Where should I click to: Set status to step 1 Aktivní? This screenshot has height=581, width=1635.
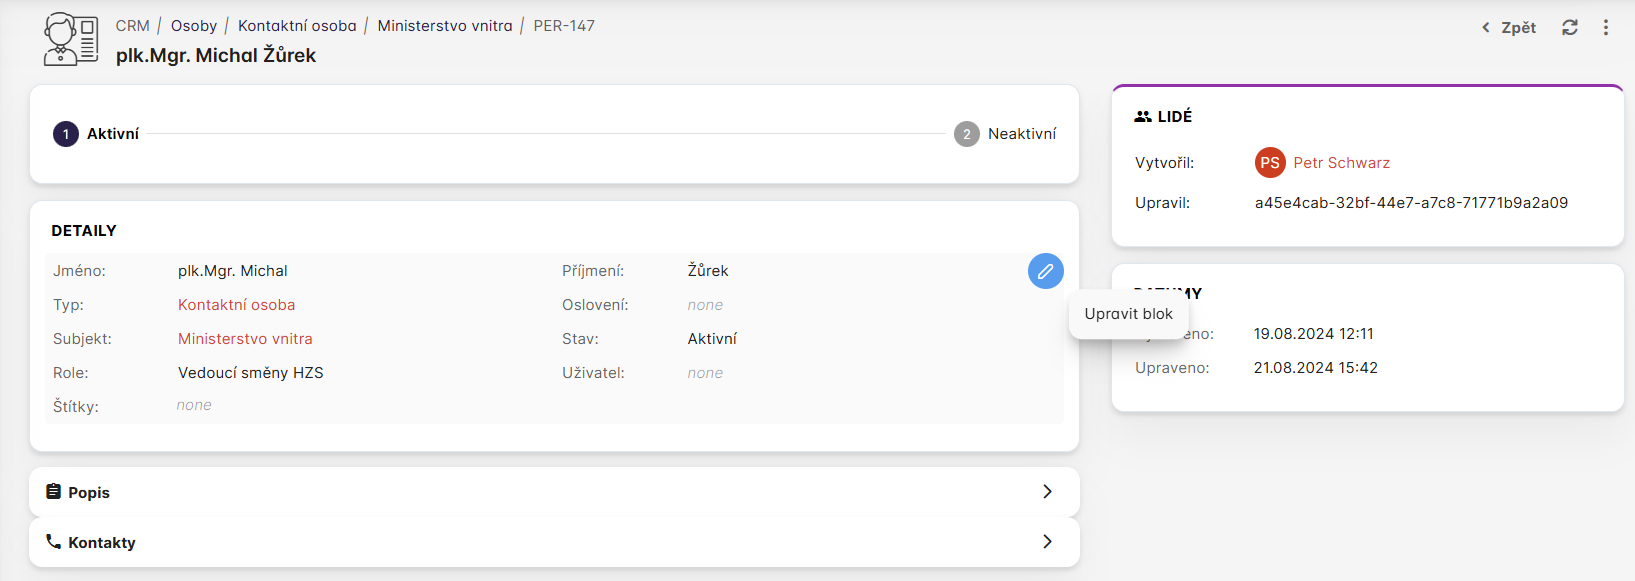(67, 134)
